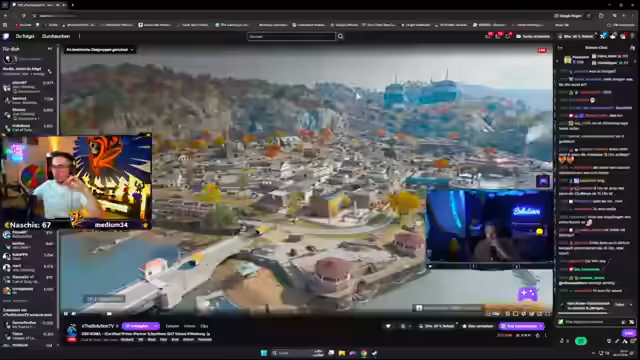
Task: Click the purple Chat send button
Action: [x=629, y=333]
